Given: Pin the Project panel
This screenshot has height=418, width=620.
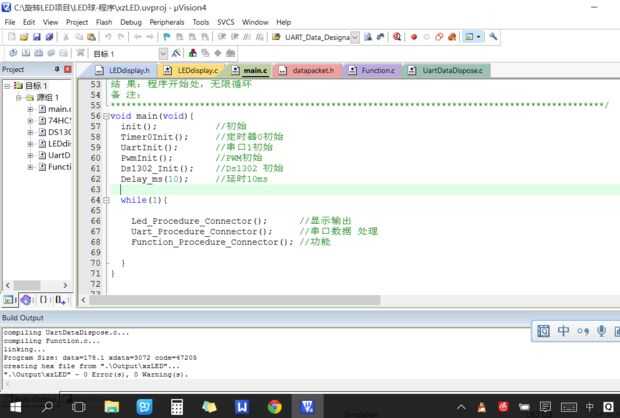Looking at the screenshot, I should pyautogui.click(x=57, y=69).
